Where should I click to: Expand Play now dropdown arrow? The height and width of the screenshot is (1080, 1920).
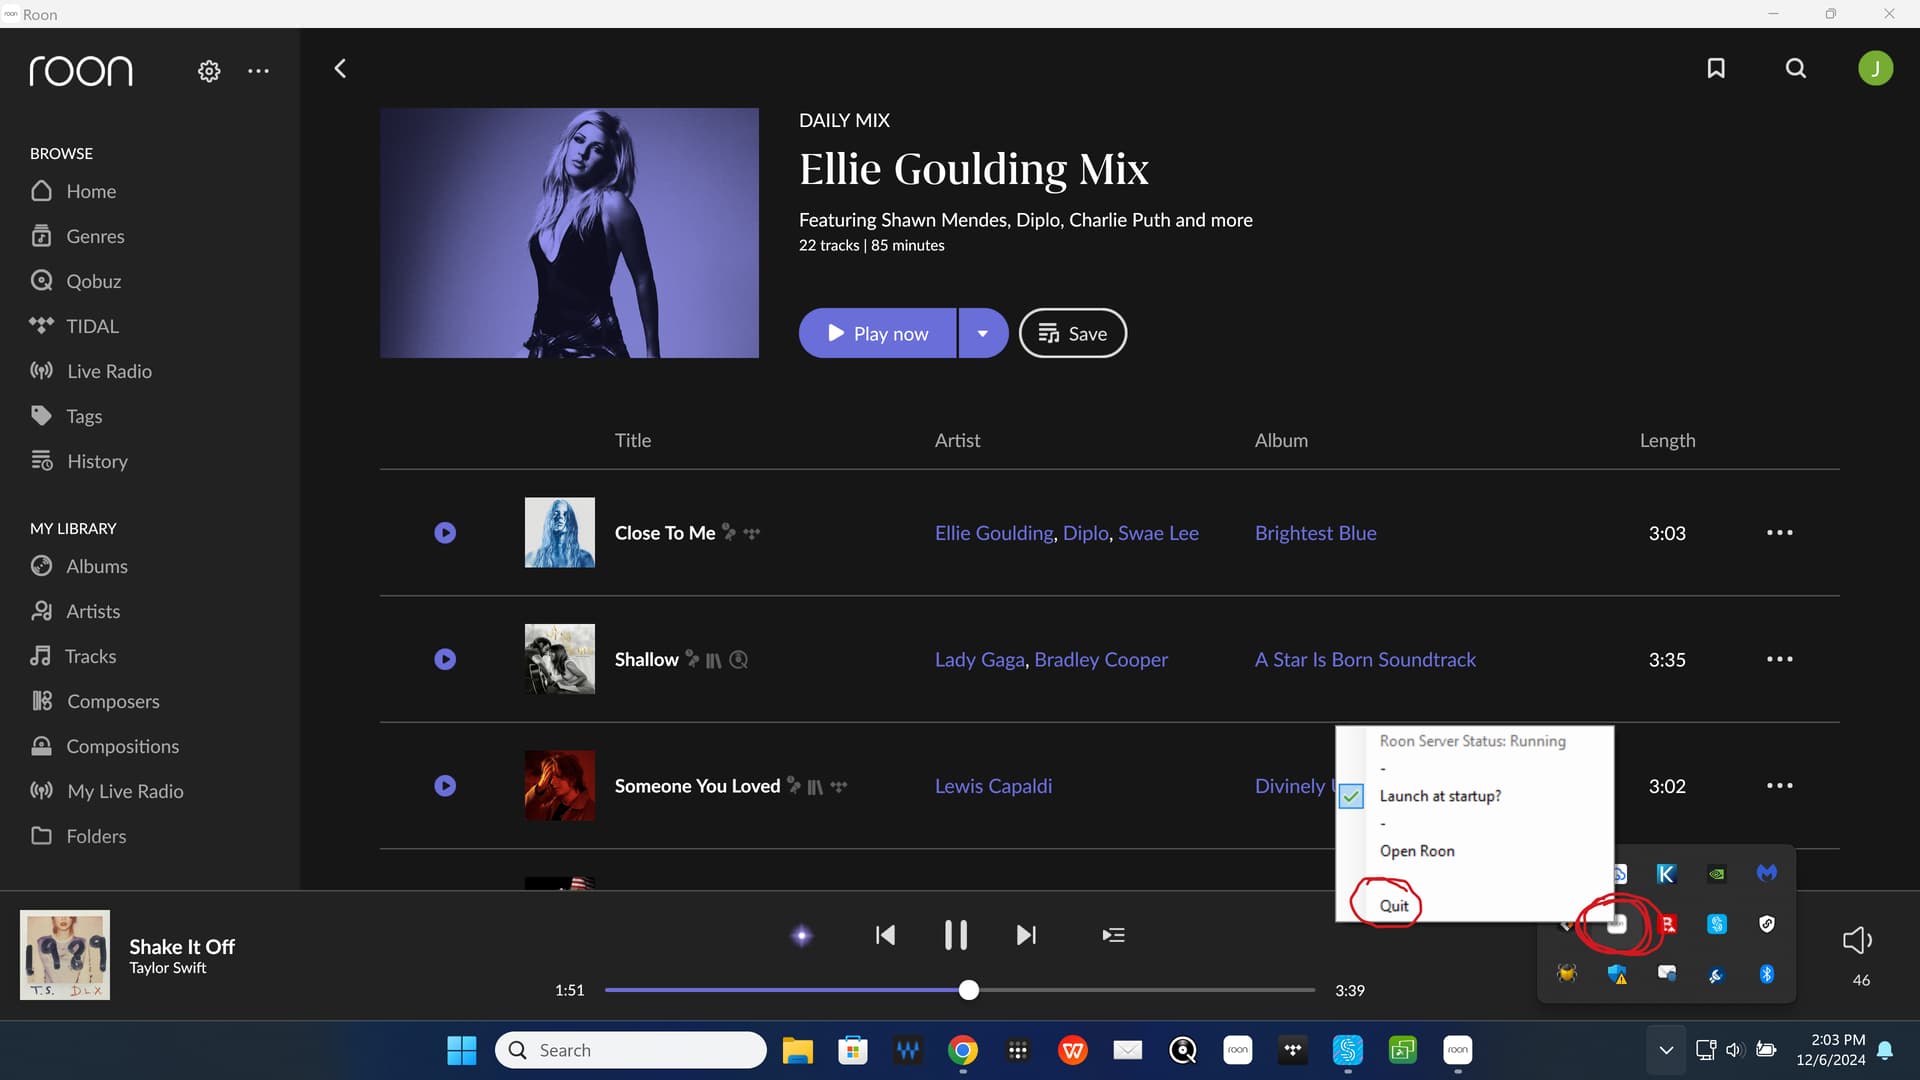[x=983, y=334]
